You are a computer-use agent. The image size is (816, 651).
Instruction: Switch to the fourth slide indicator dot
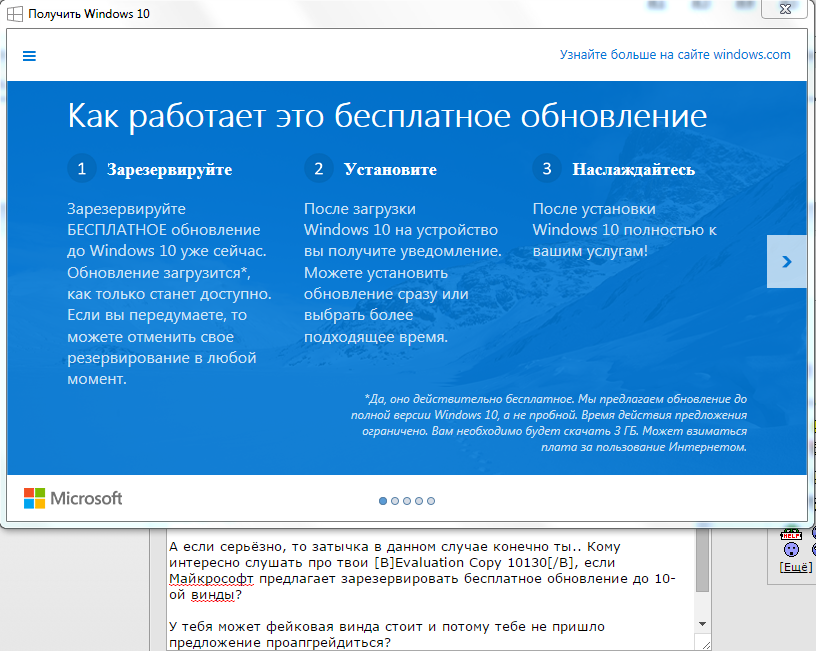[x=419, y=501]
